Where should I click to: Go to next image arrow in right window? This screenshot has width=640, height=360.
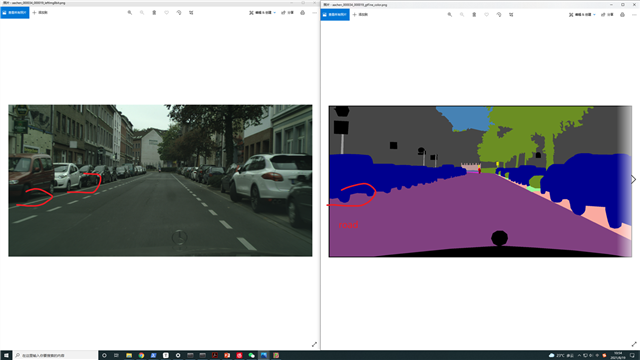(633, 180)
